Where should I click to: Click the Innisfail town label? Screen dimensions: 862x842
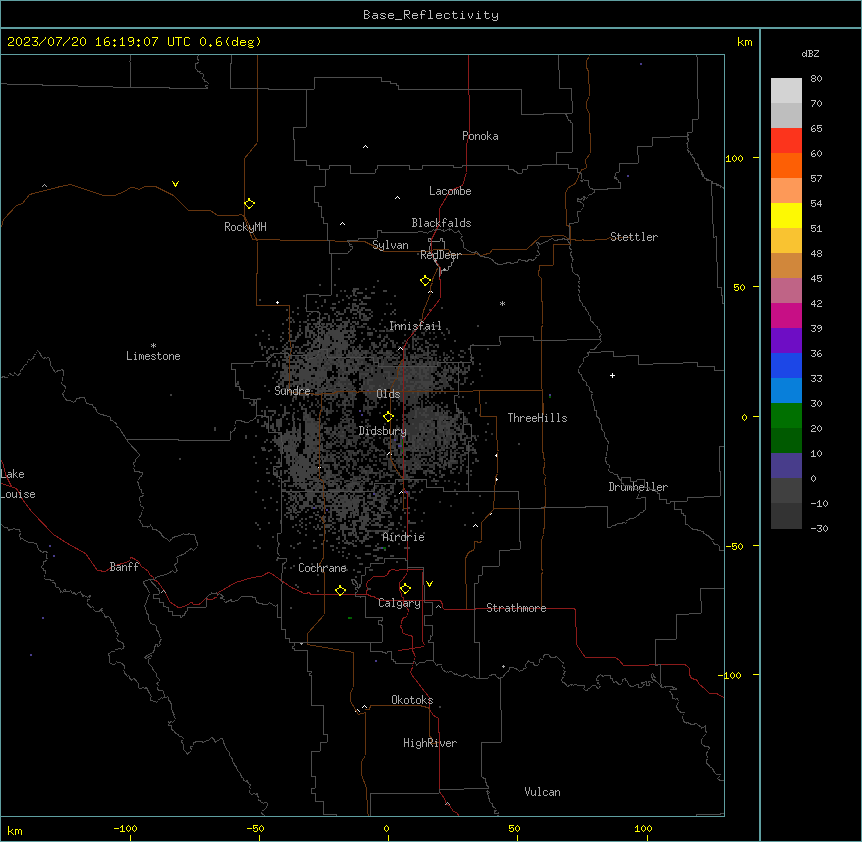[x=415, y=326]
